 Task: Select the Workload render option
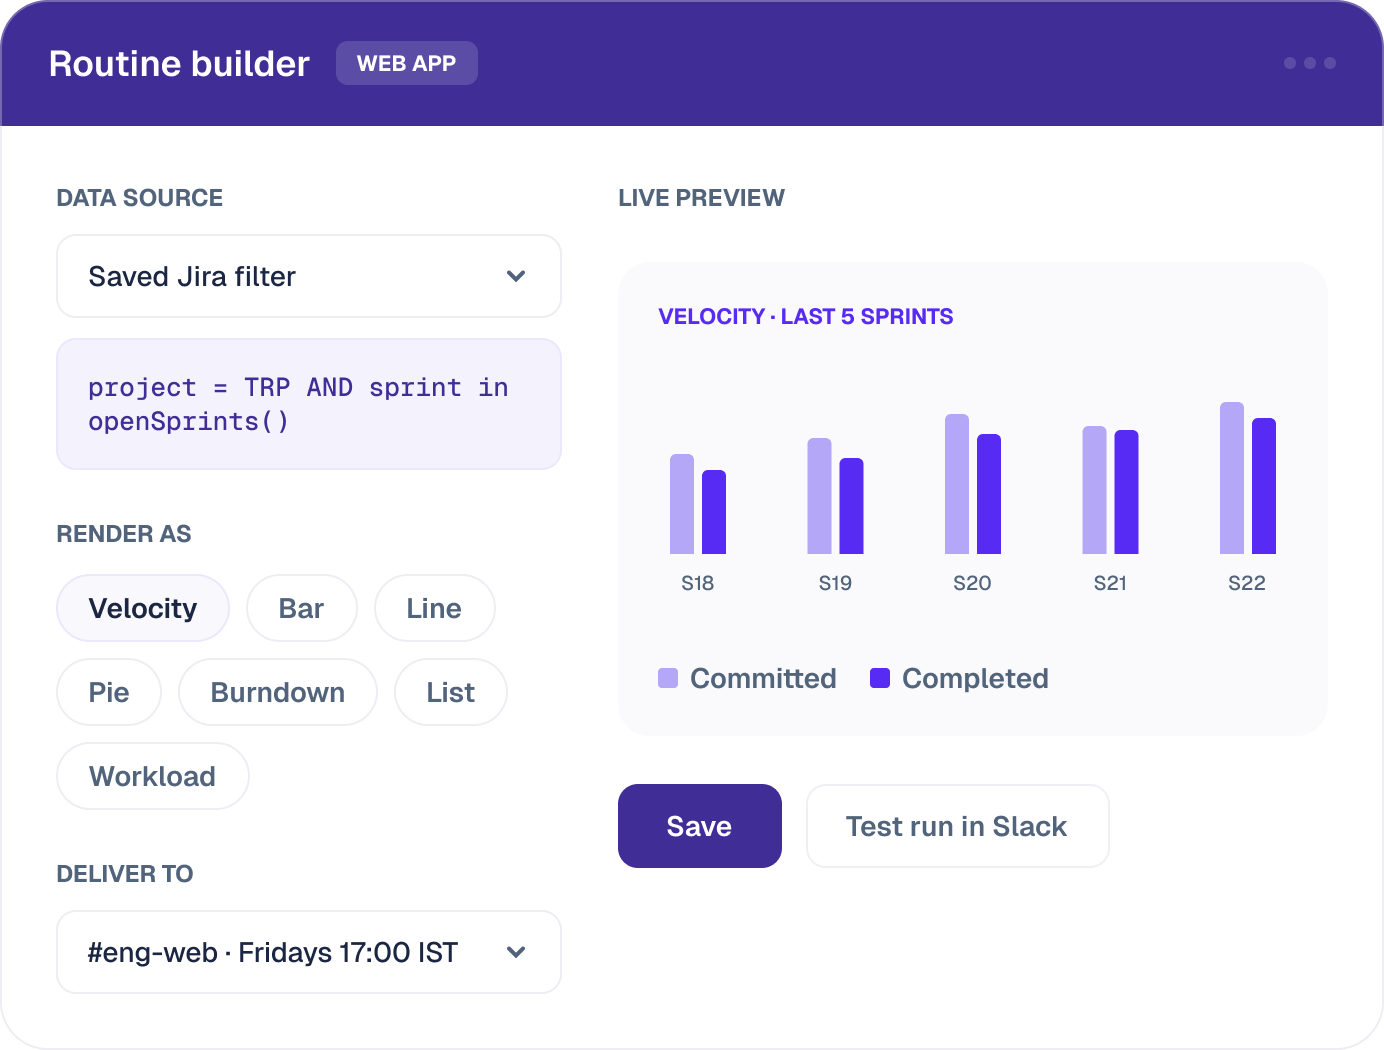pyautogui.click(x=153, y=776)
